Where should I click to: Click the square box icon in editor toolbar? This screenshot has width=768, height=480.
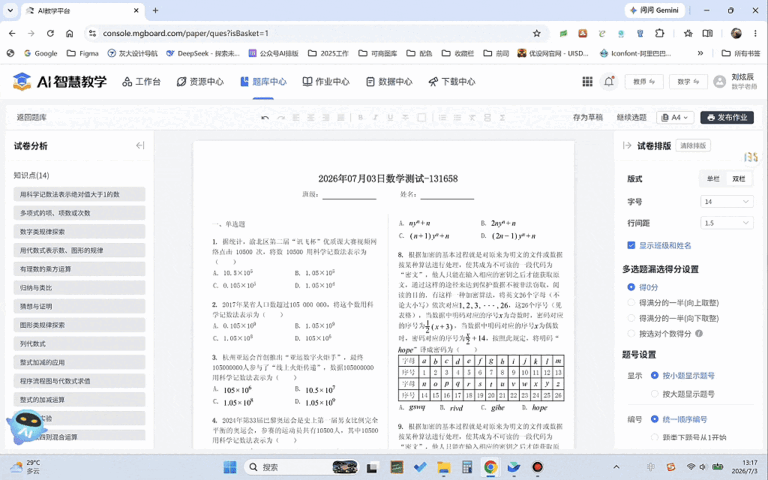pos(421,118)
